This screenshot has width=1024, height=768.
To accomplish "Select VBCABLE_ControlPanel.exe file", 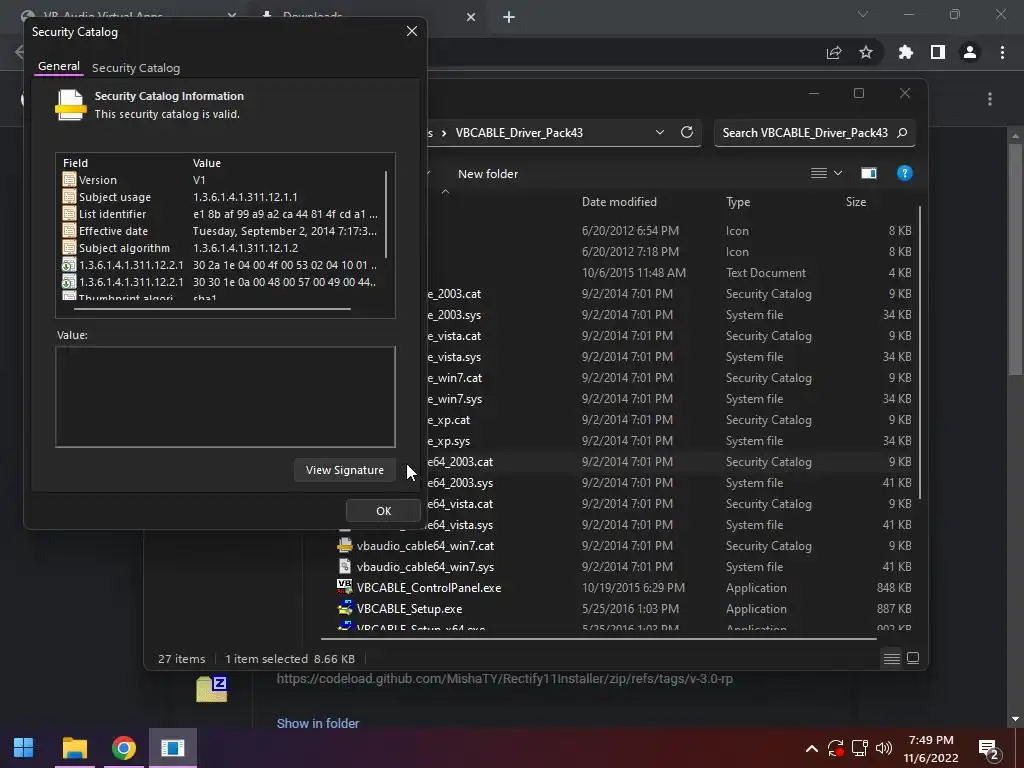I will coord(429,588).
